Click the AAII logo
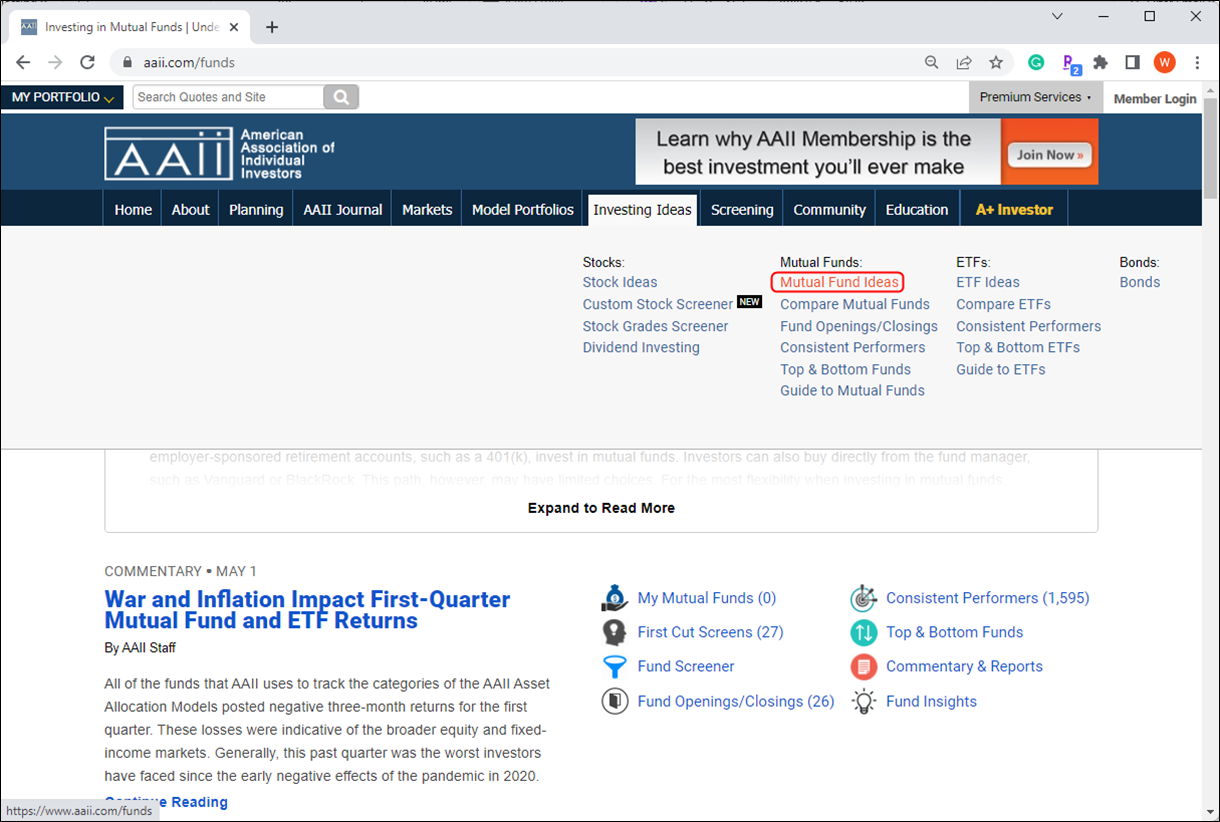1220x822 pixels. (x=219, y=153)
